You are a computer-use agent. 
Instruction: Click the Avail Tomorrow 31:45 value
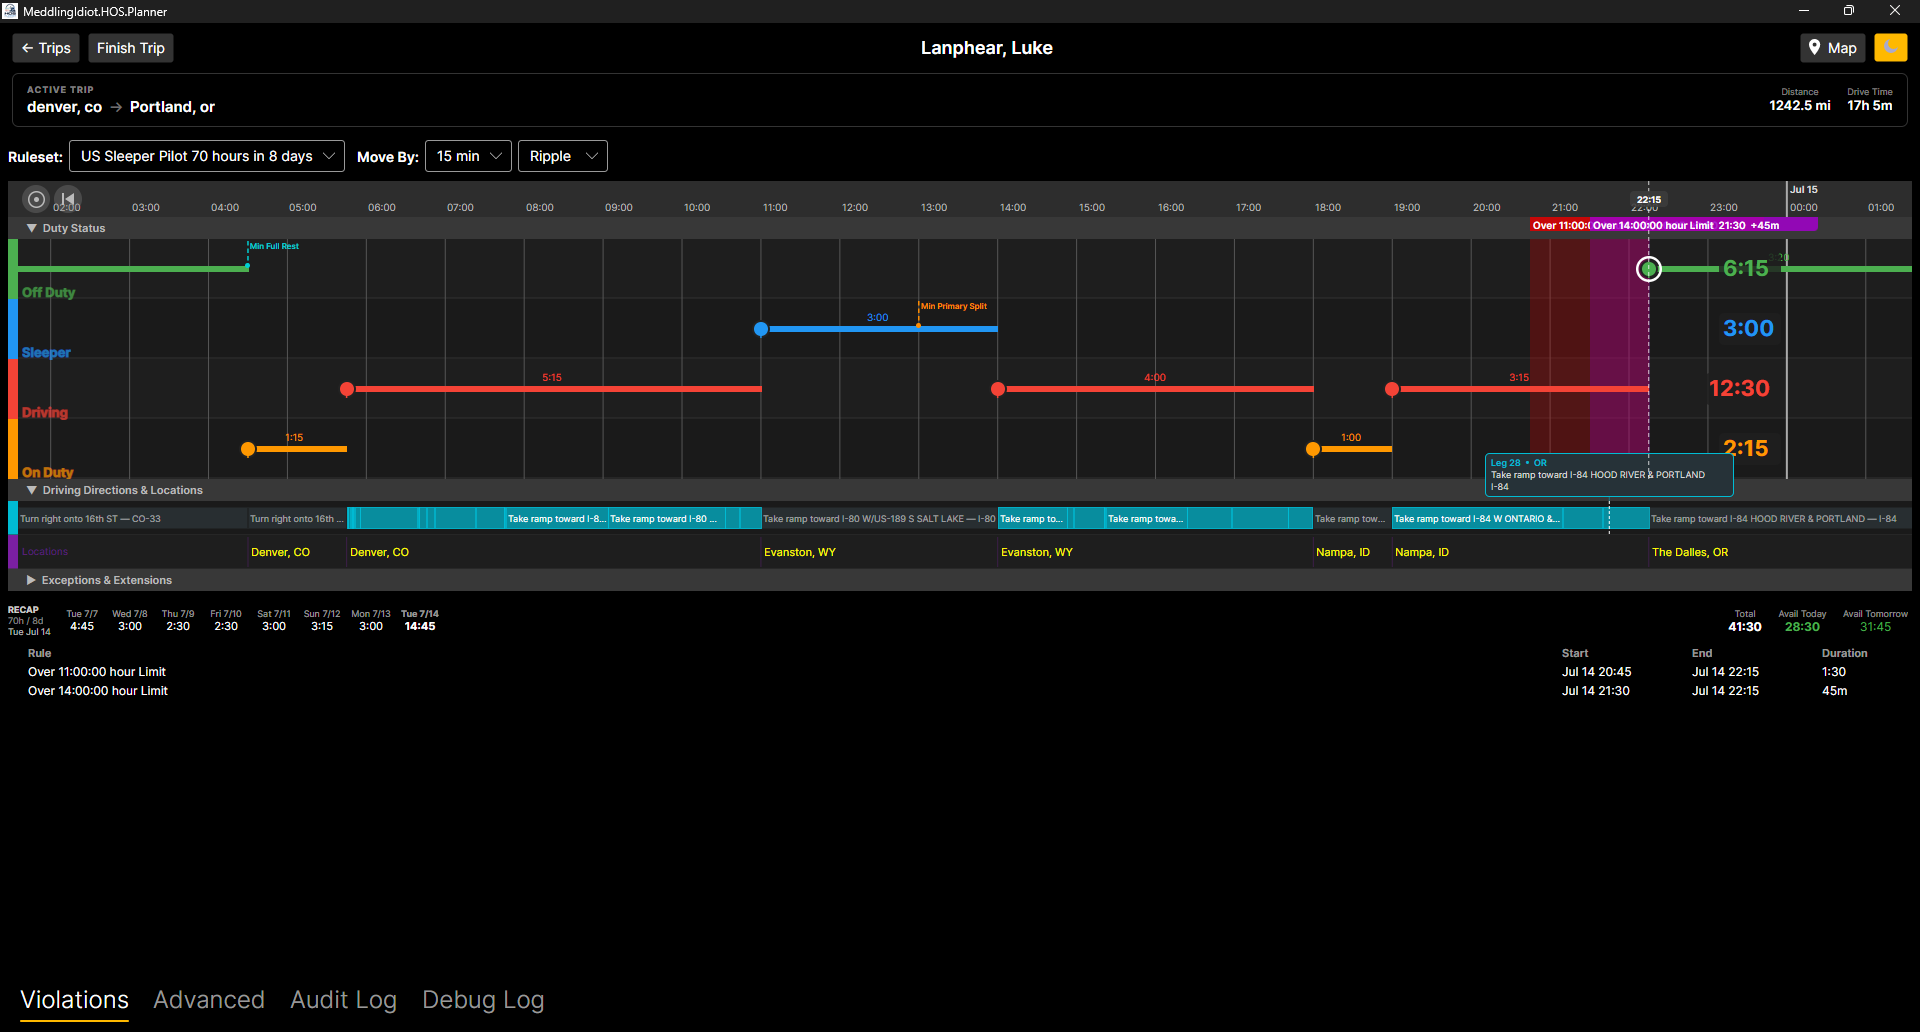click(x=1875, y=627)
